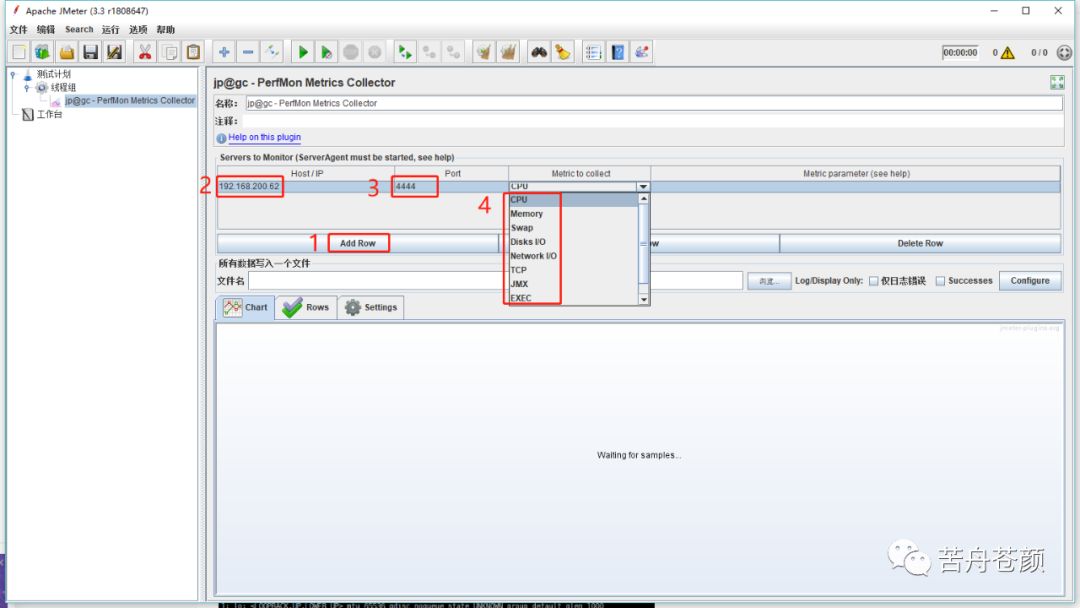Click the 名称 name field
This screenshot has width=1080, height=608.
[x=654, y=103]
